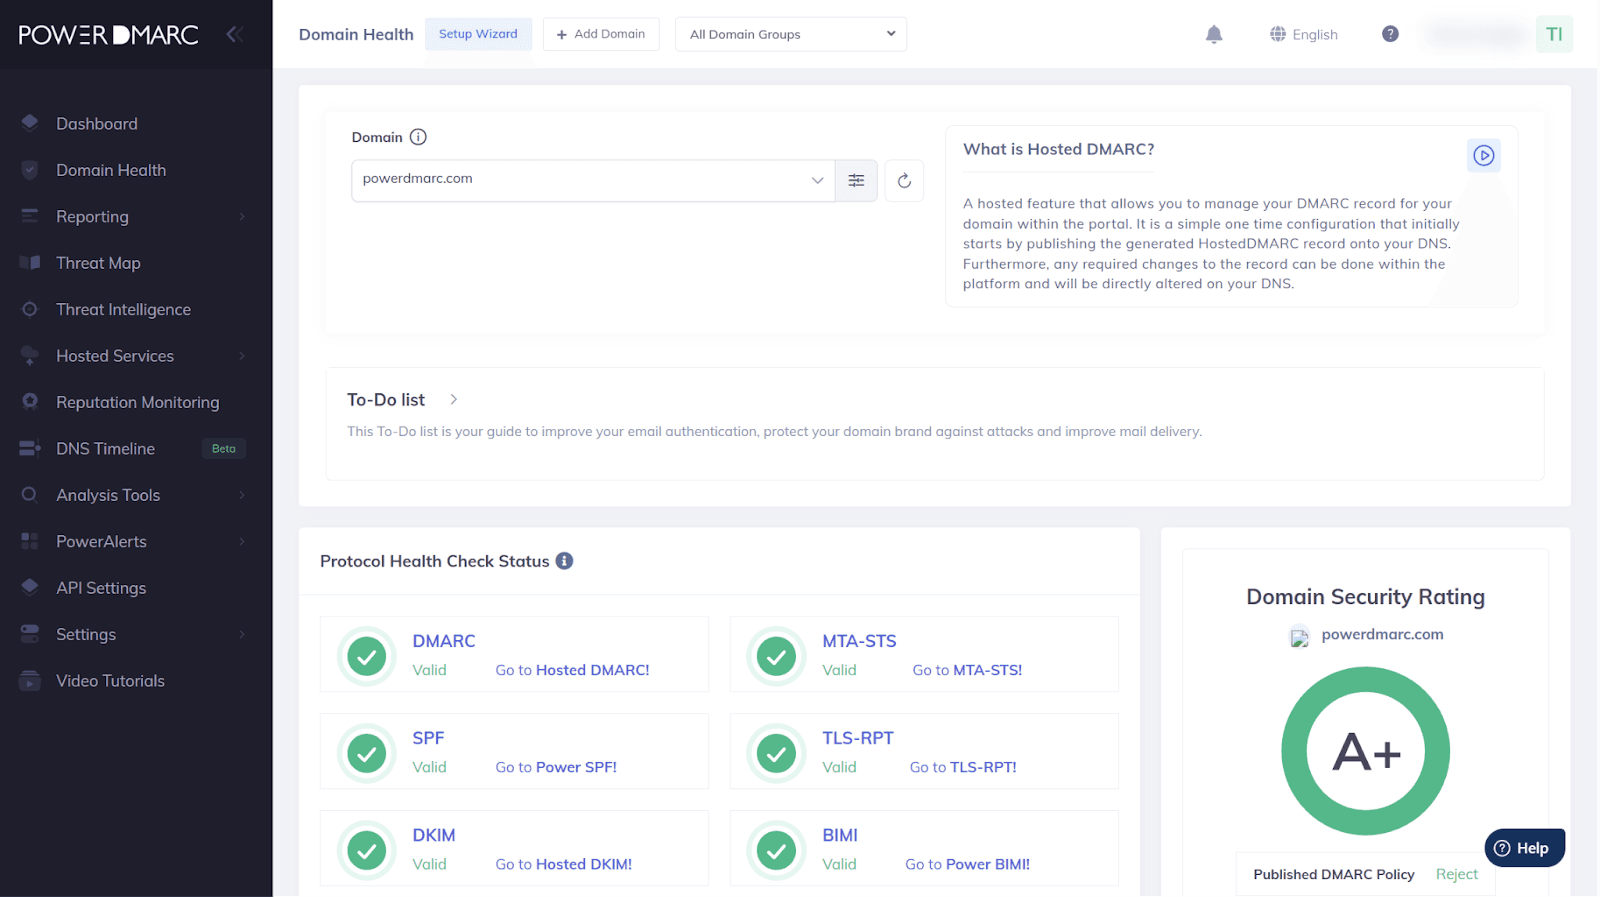Select Domain Health in sidebar
Screen dimensions: 1600x897
(x=111, y=170)
